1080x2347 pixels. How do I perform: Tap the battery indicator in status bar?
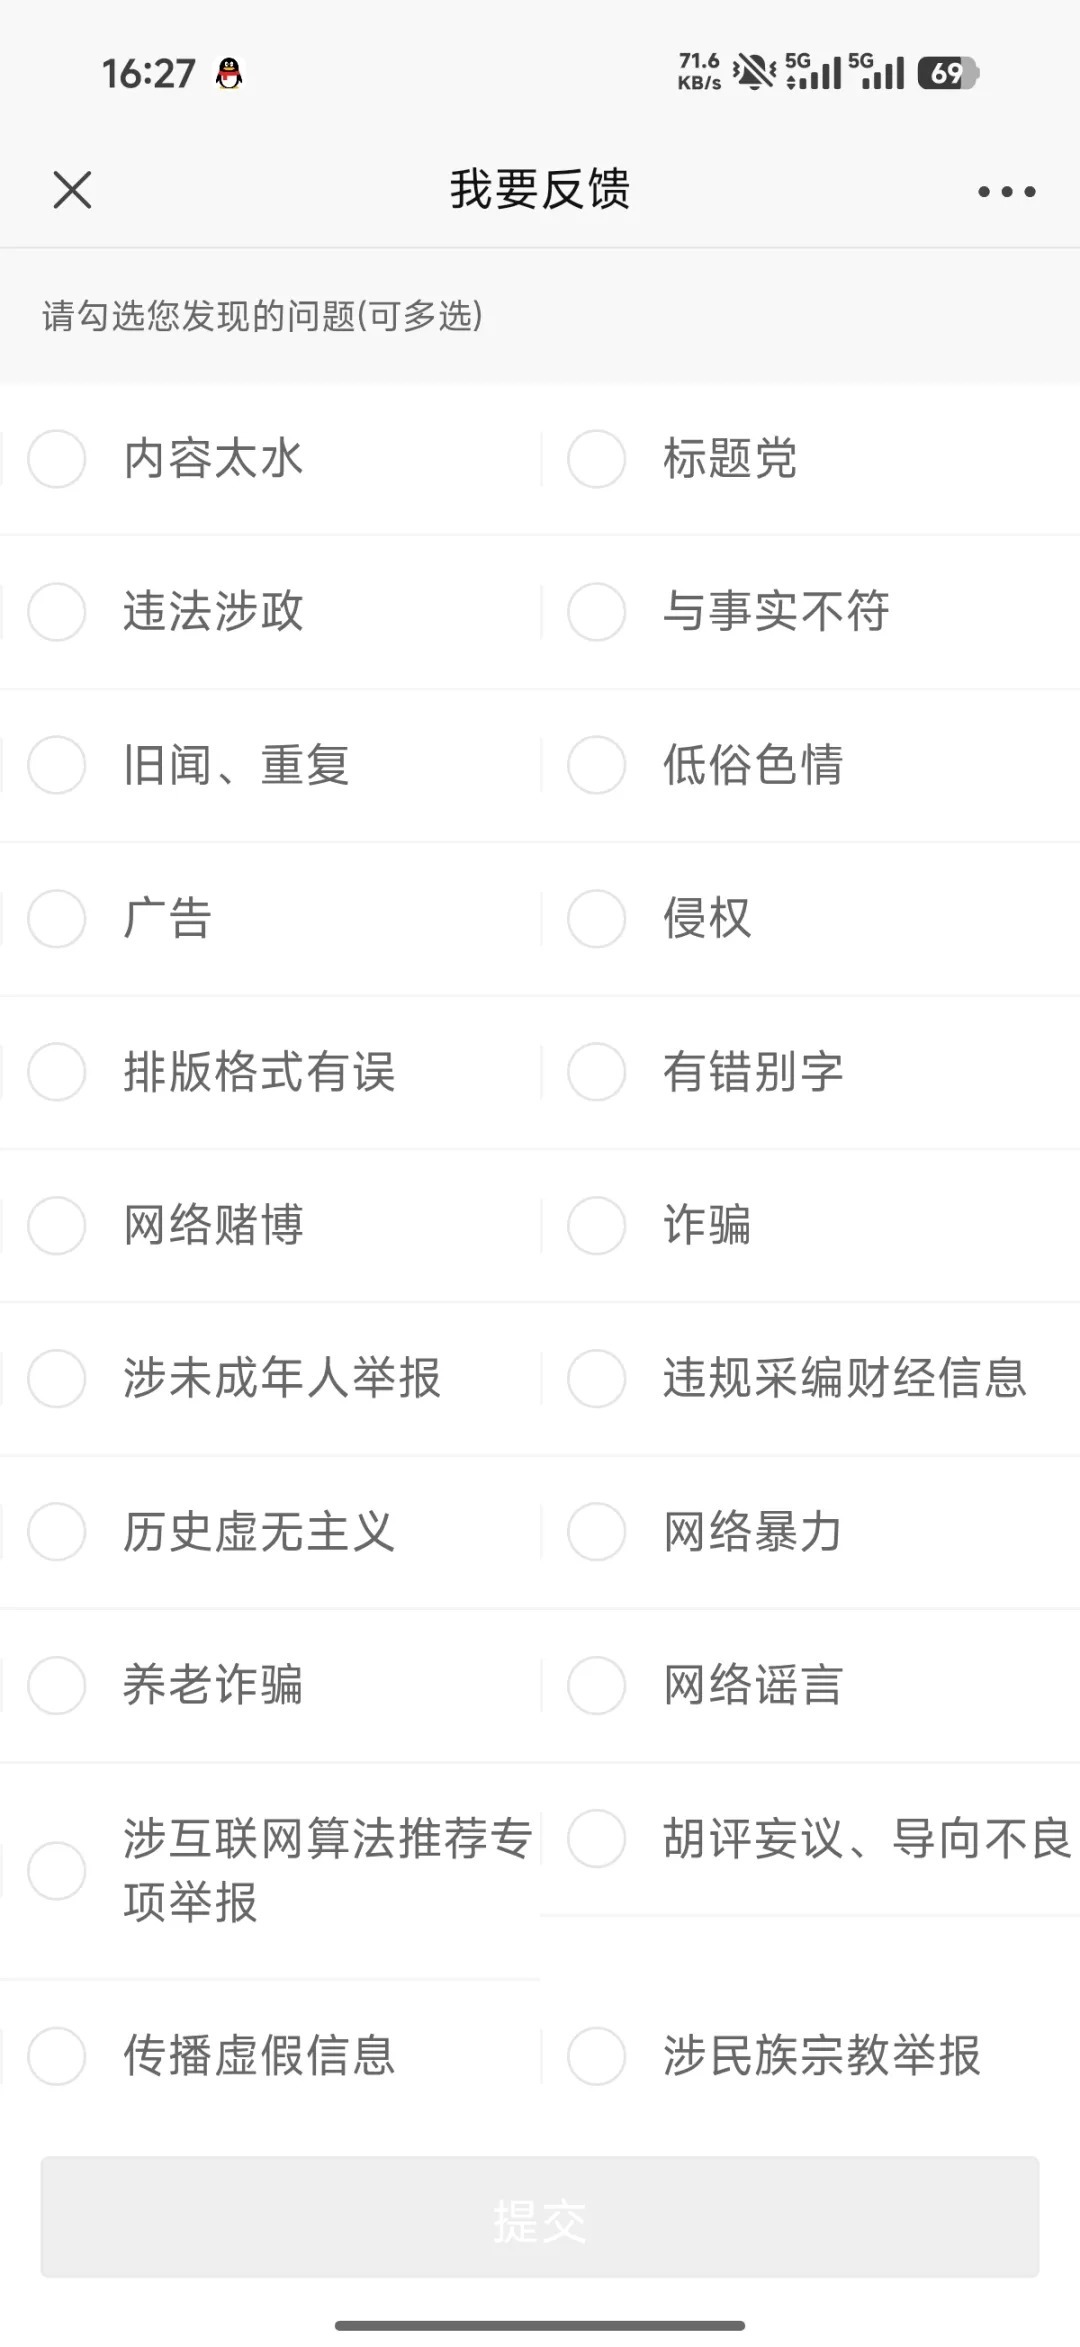coord(947,73)
